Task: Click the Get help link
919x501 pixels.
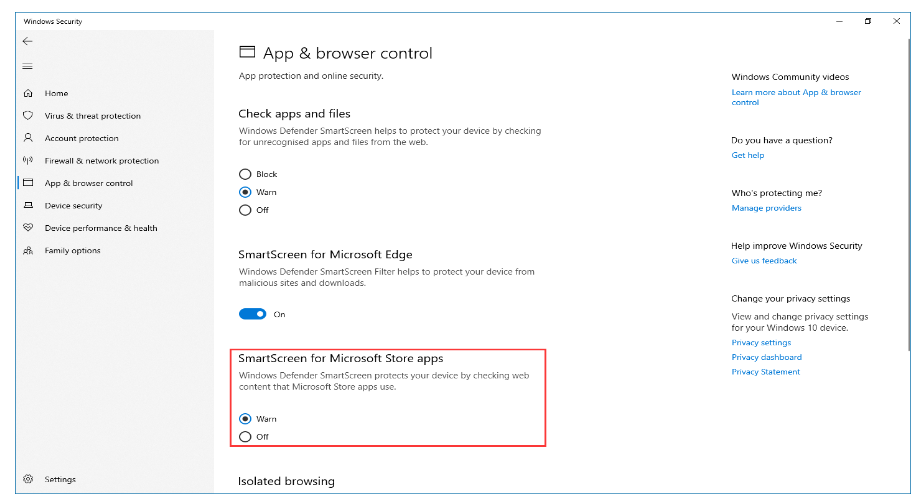Action: click(x=747, y=155)
